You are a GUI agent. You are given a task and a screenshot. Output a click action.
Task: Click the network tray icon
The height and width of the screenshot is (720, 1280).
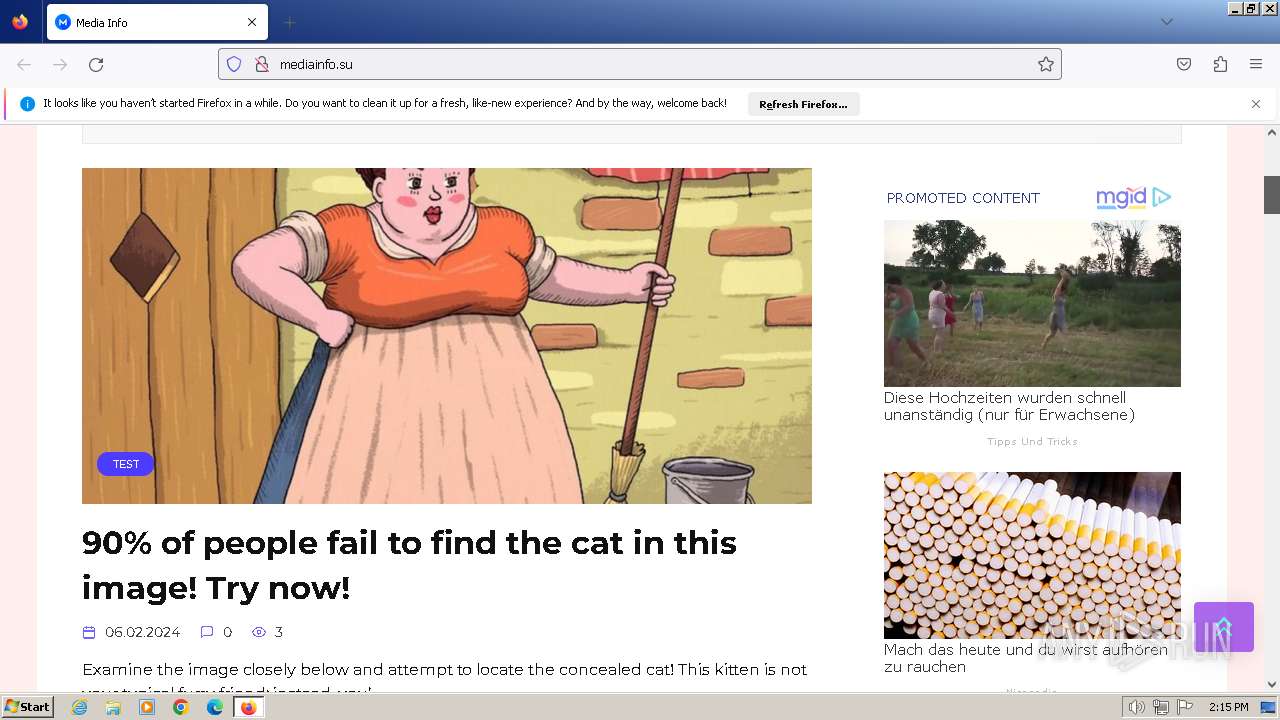coord(1161,707)
